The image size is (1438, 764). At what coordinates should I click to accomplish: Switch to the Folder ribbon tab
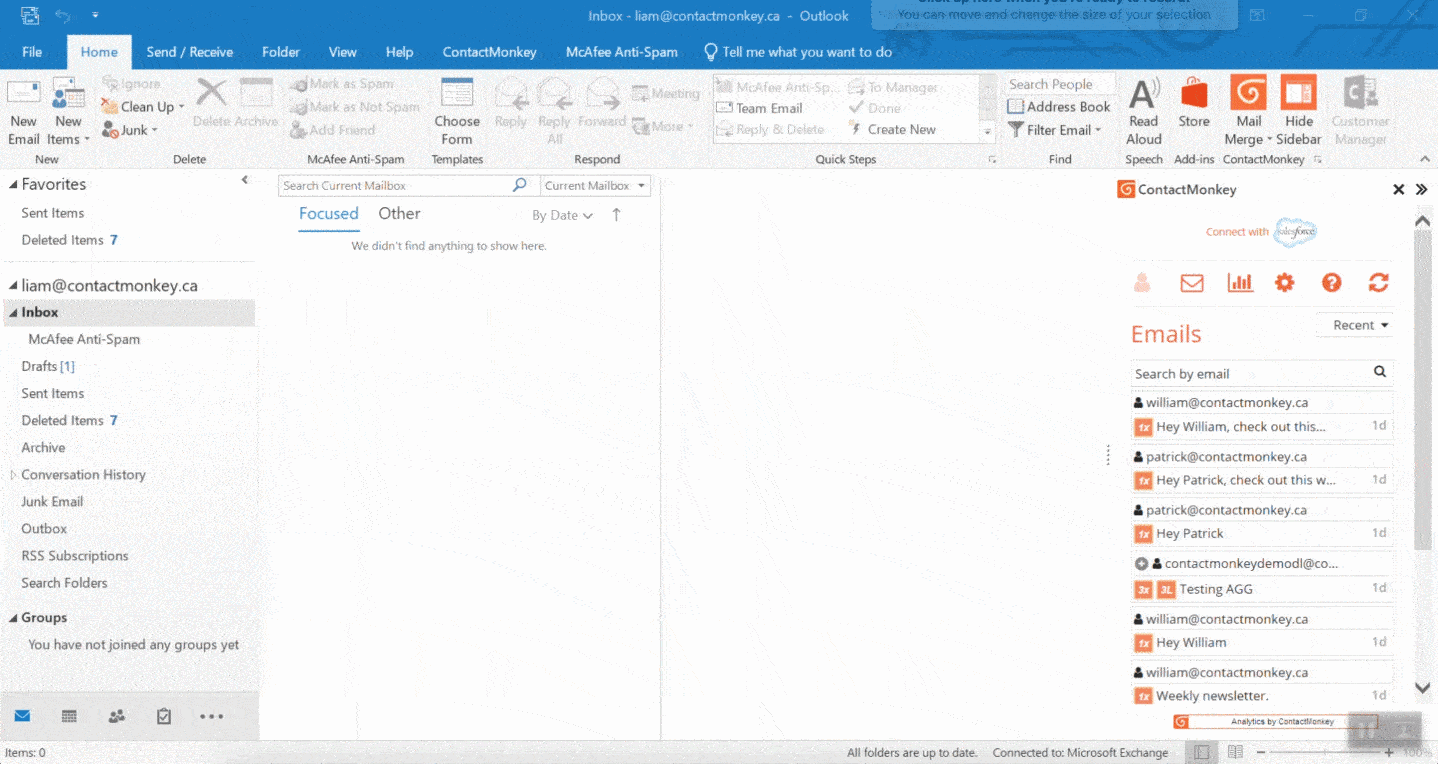click(281, 52)
